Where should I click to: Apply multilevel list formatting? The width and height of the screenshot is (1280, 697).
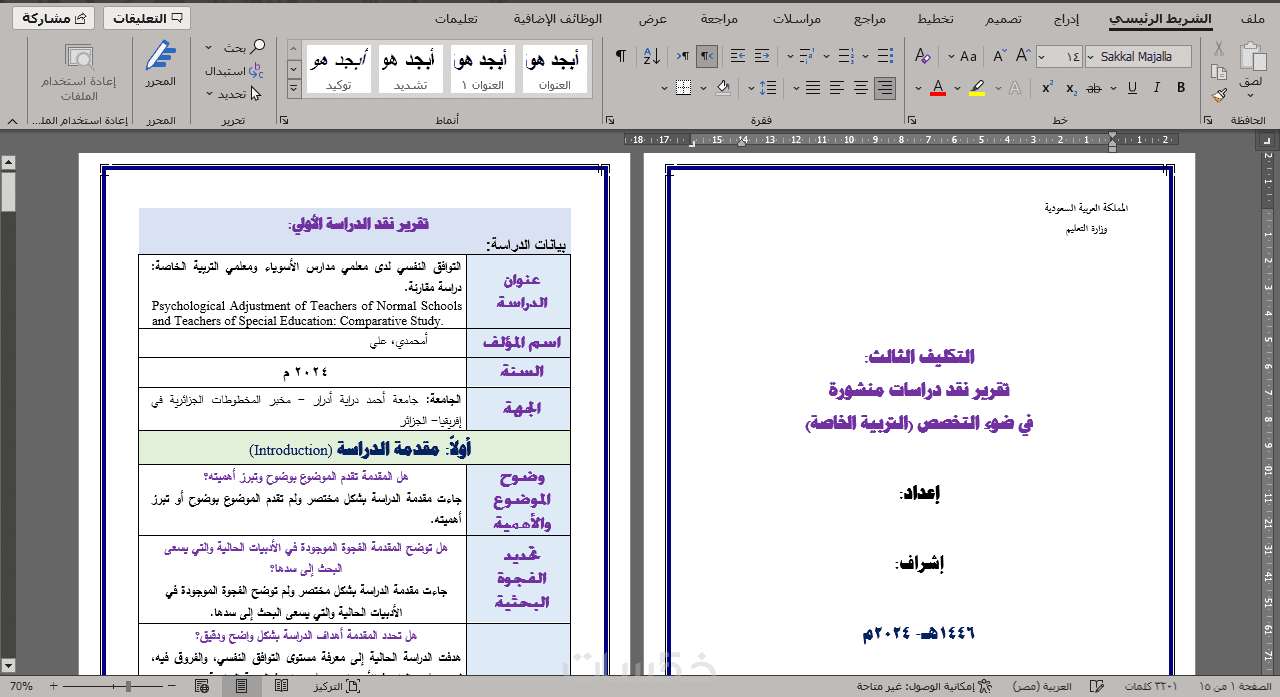(807, 56)
